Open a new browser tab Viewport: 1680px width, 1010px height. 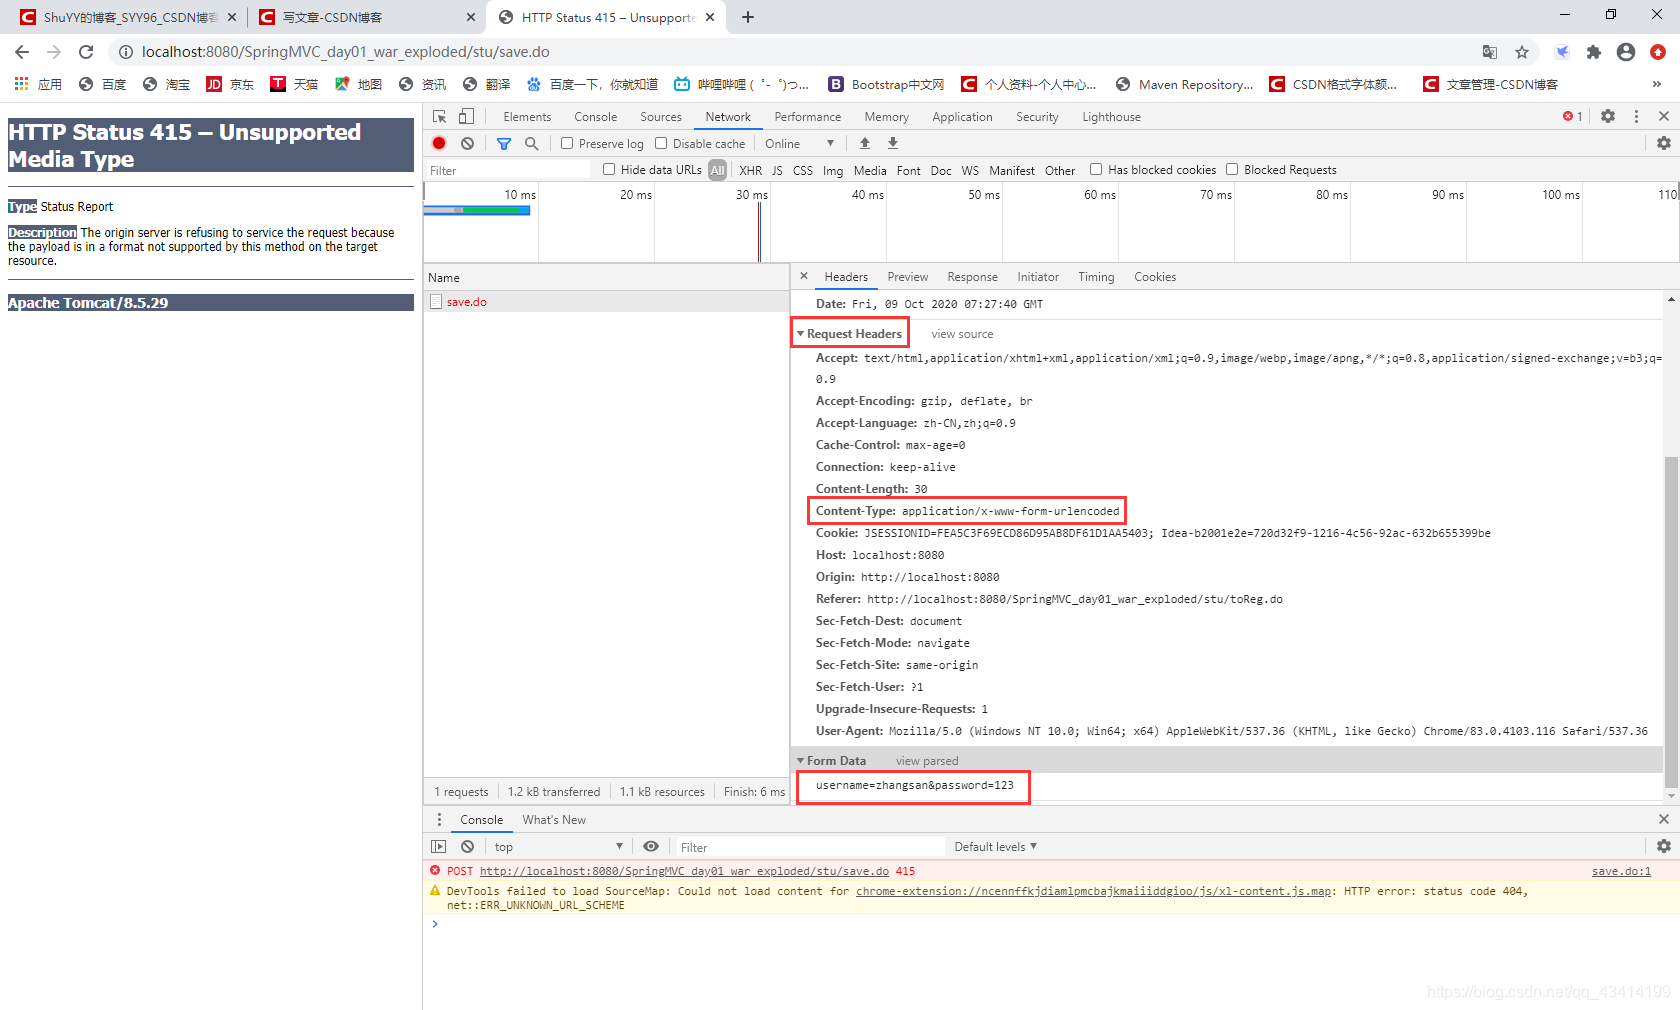pyautogui.click(x=748, y=17)
